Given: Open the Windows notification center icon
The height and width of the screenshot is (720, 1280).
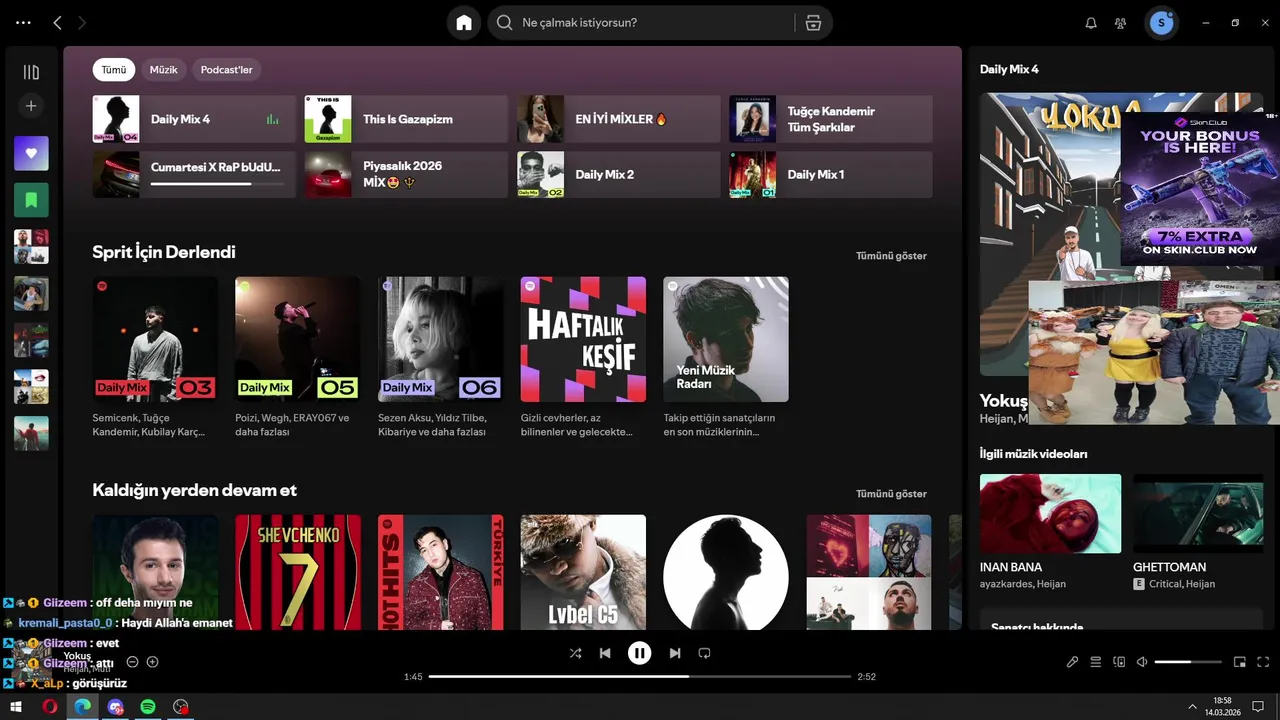Looking at the screenshot, I should click(x=1259, y=707).
